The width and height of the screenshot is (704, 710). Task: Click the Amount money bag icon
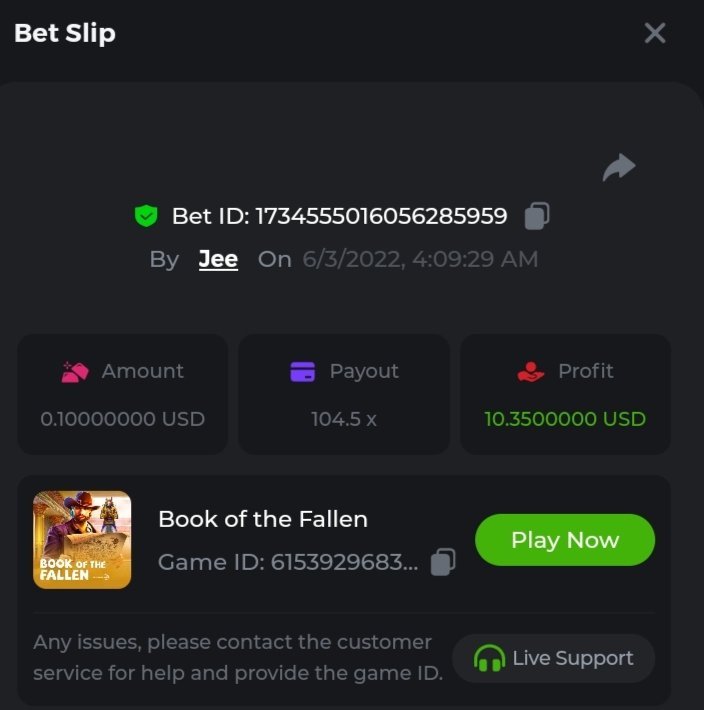tap(75, 372)
